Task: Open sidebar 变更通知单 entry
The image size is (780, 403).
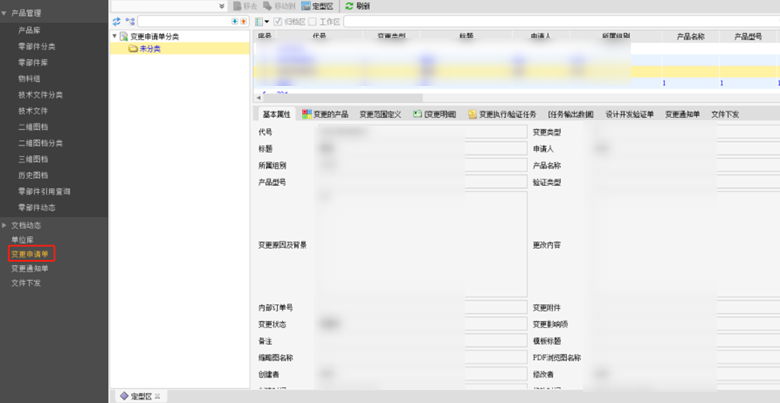Action: coord(30,269)
